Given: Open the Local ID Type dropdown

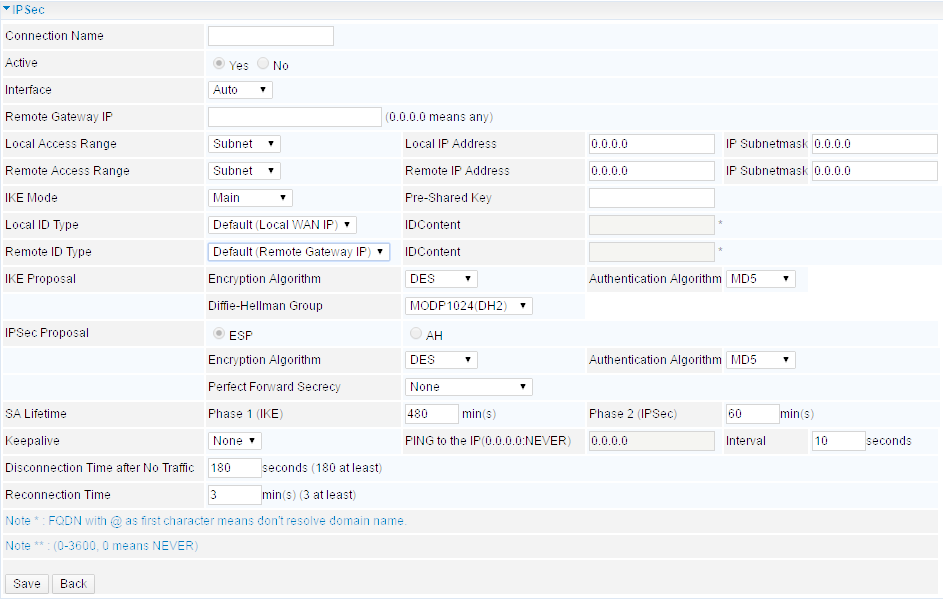Looking at the screenshot, I should click(282, 225).
